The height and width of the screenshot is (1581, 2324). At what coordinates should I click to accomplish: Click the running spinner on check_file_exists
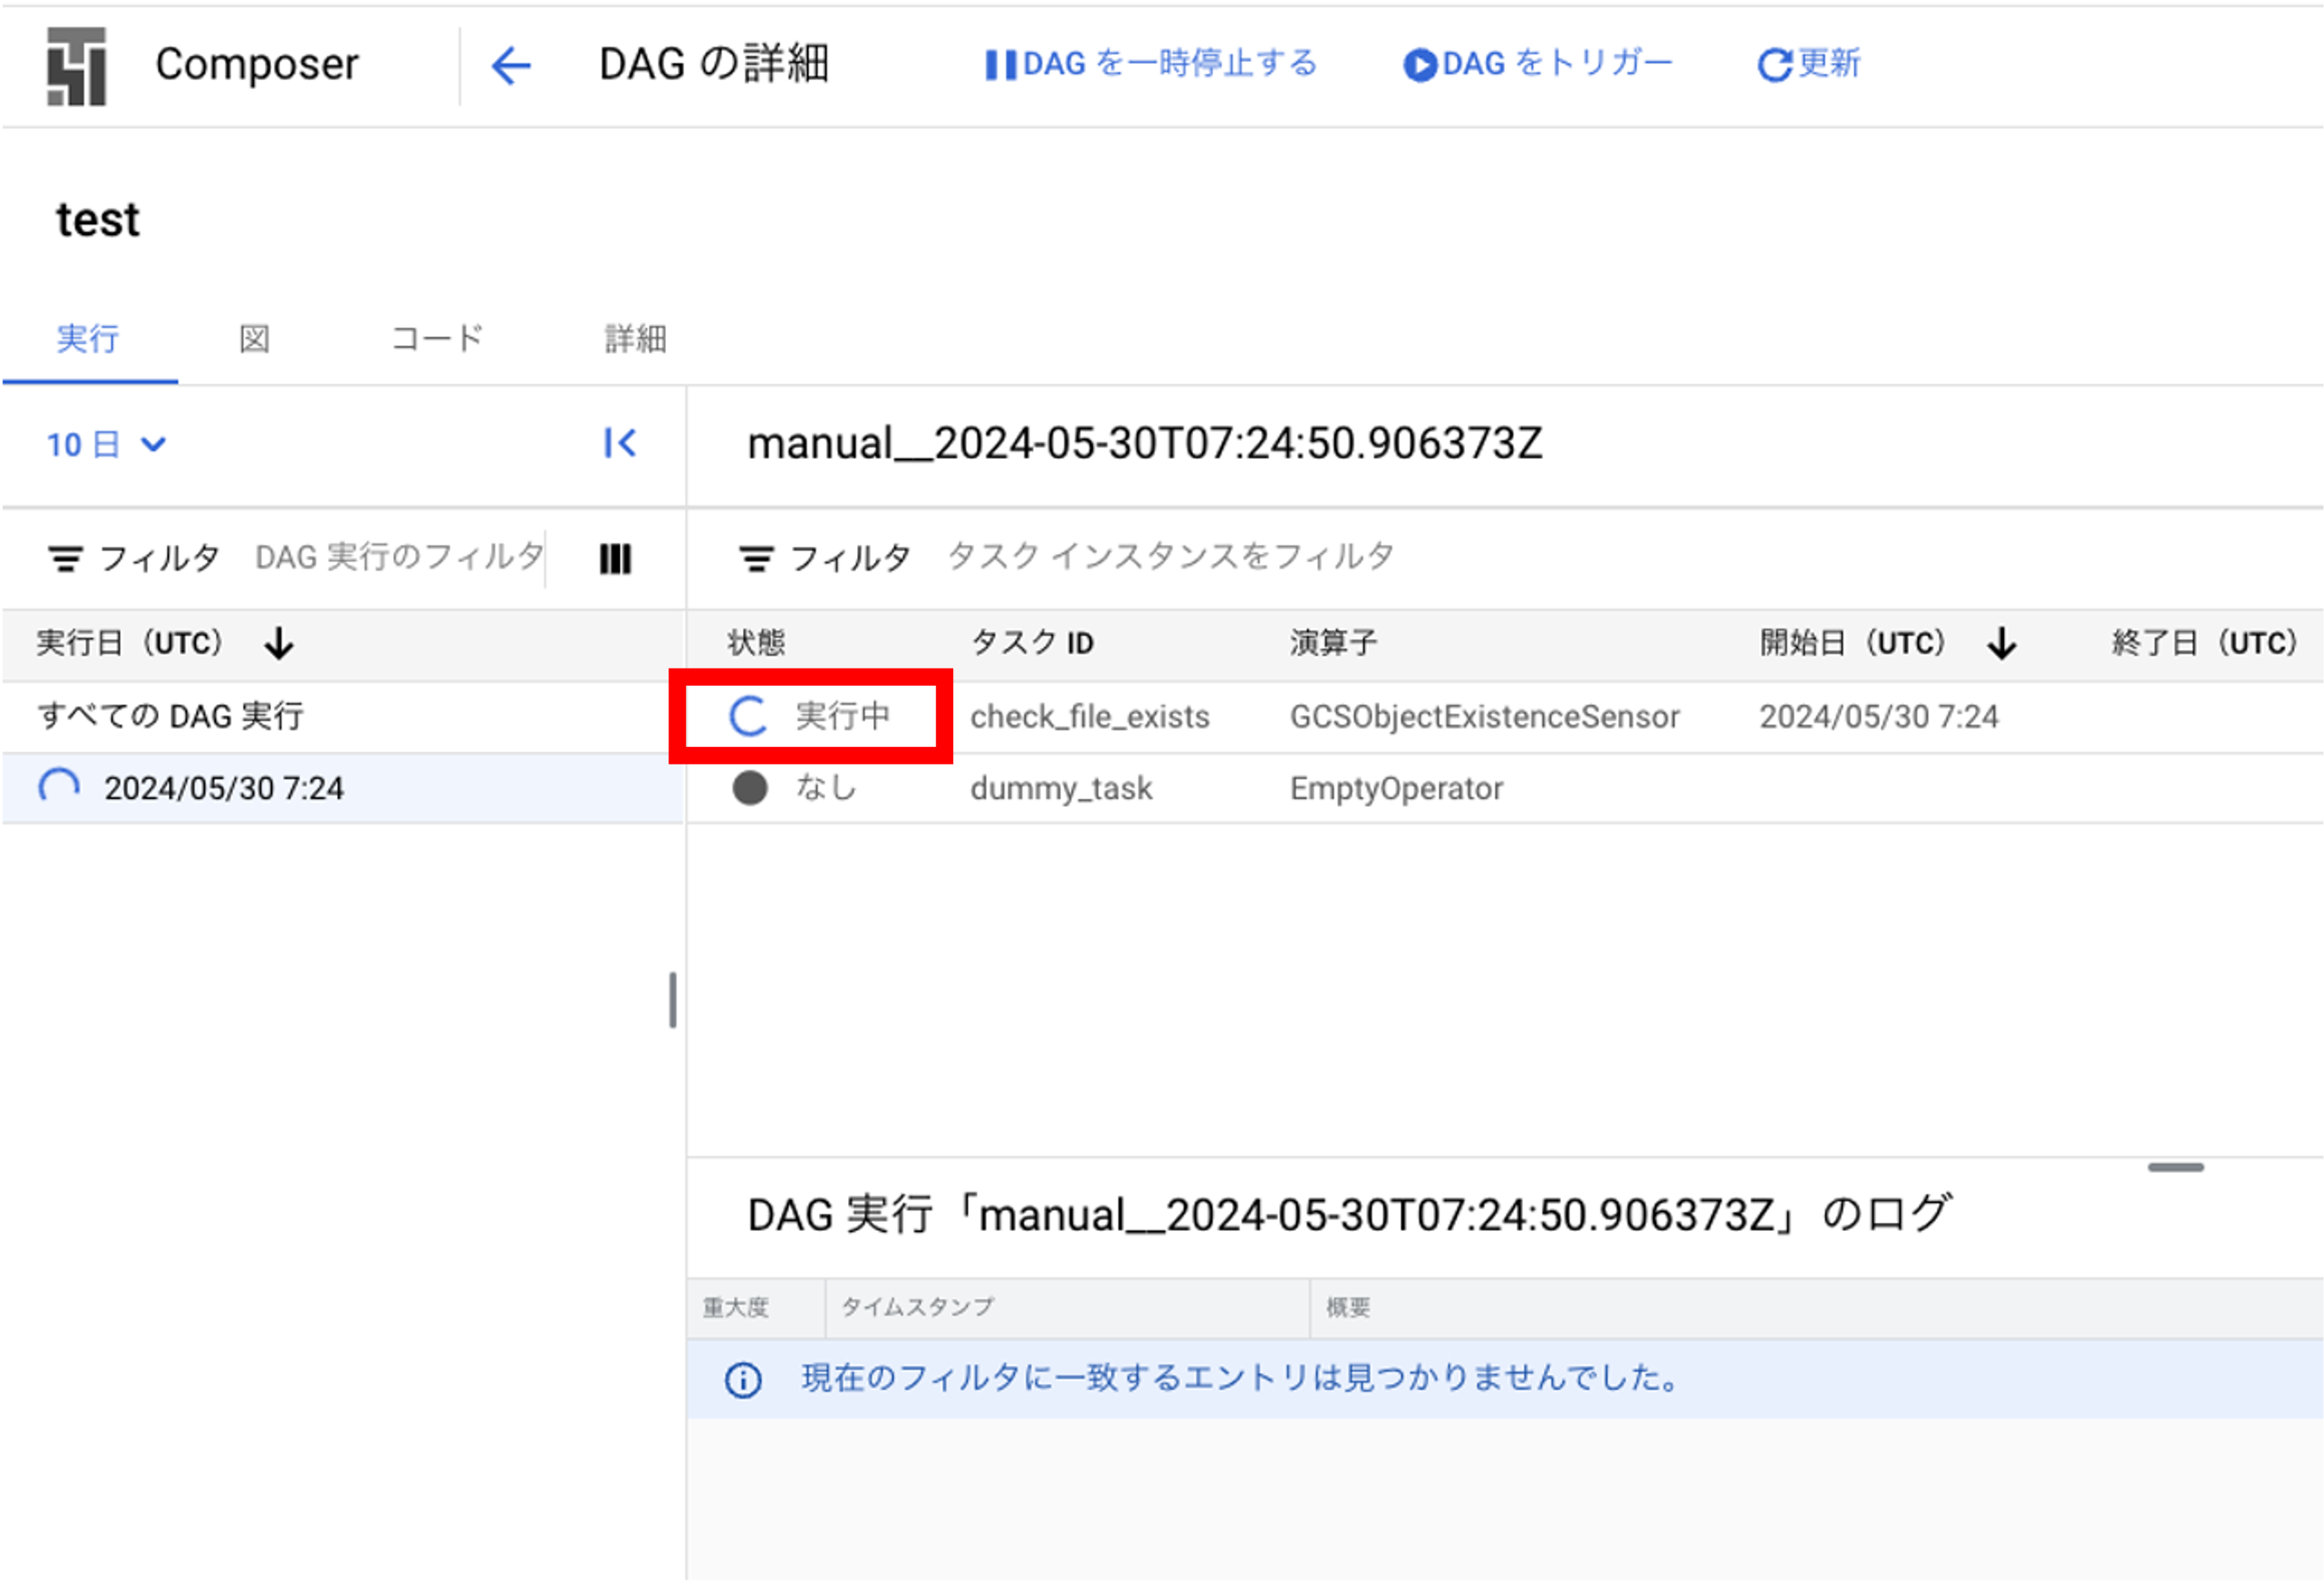coord(747,716)
